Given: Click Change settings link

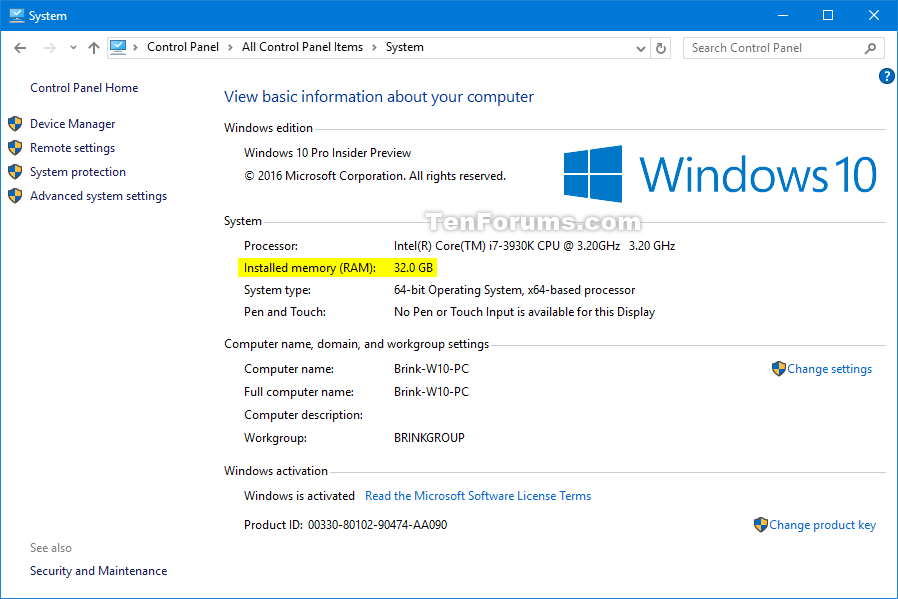Looking at the screenshot, I should click(829, 369).
